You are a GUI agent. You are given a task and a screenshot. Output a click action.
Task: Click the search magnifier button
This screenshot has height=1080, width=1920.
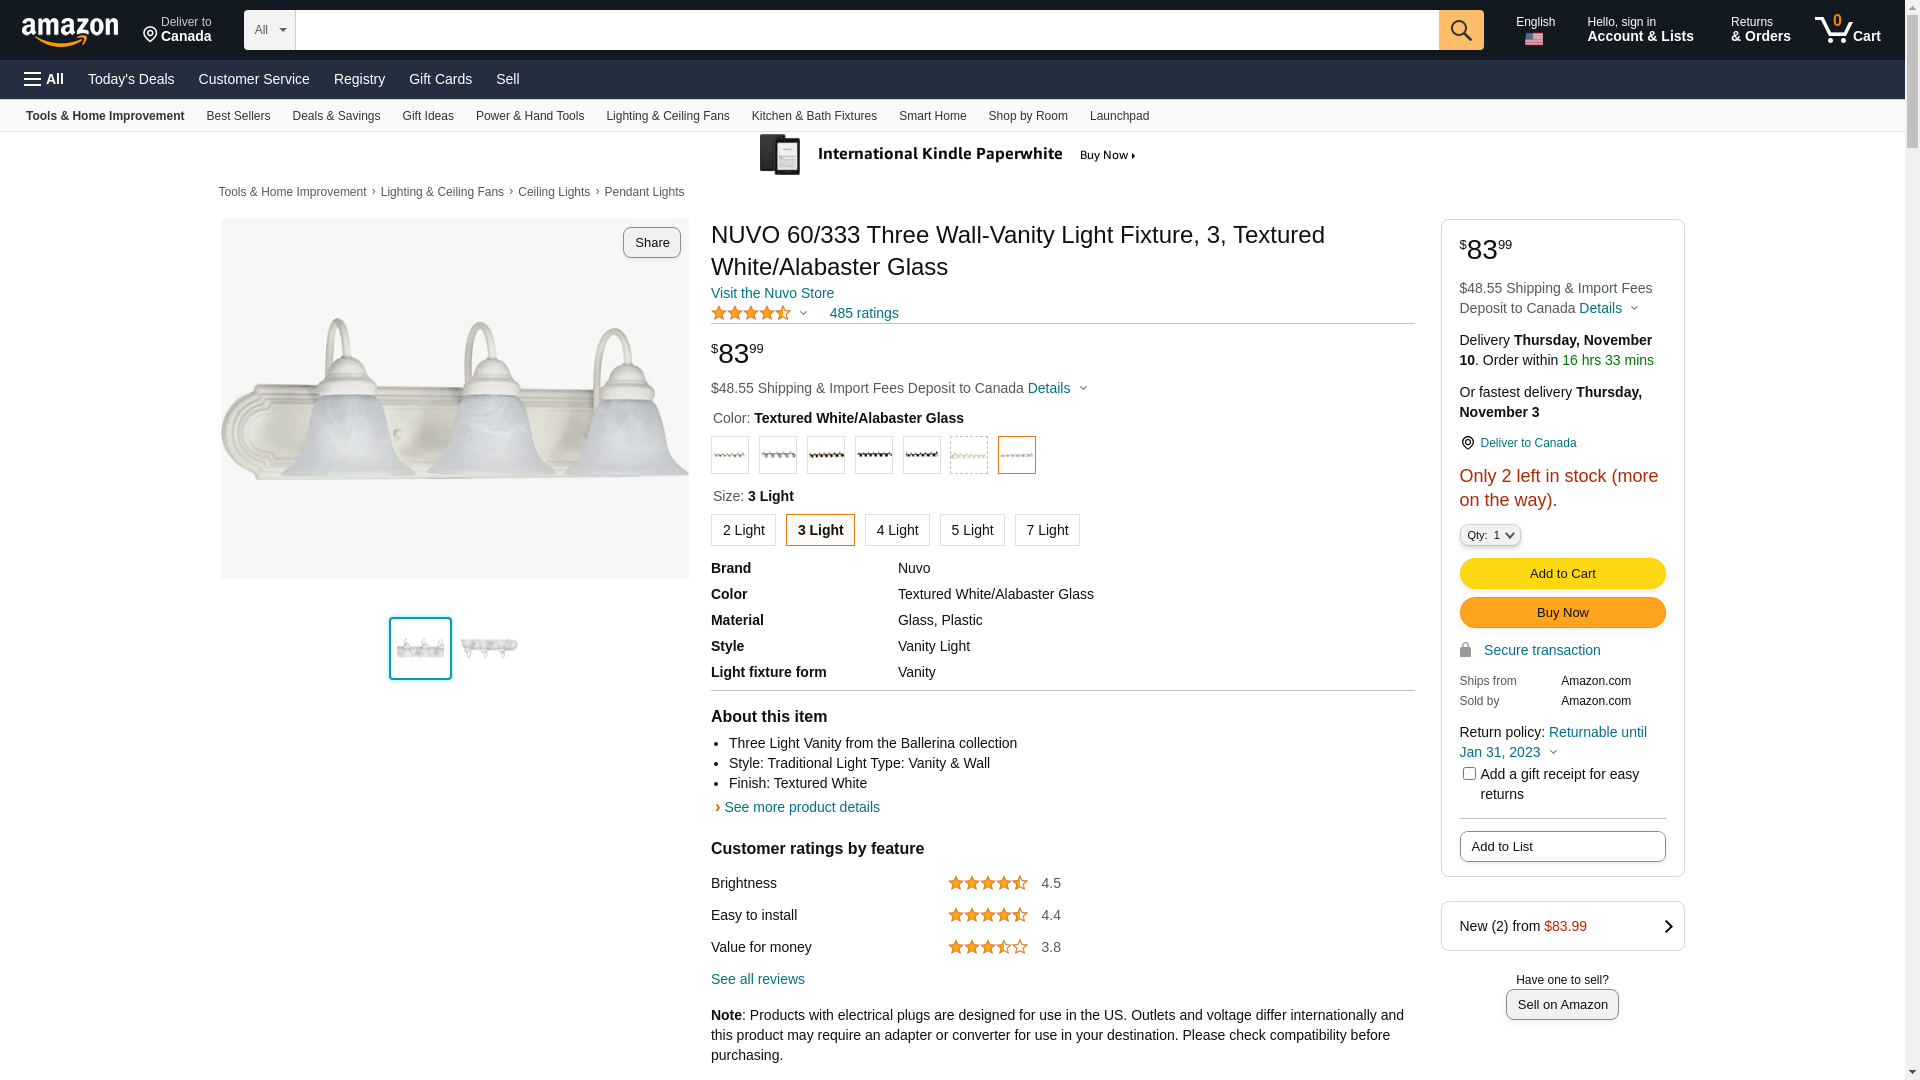(1461, 30)
